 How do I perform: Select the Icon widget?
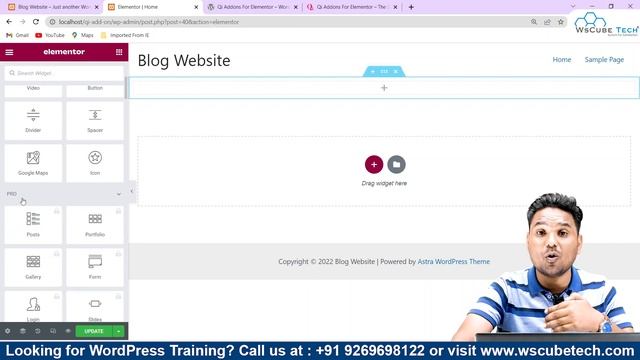(95, 163)
